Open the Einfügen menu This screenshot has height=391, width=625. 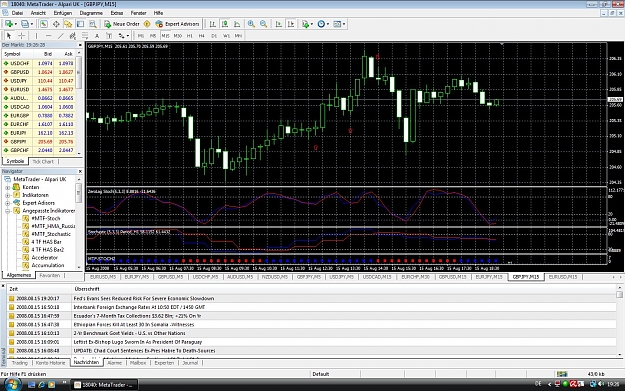pyautogui.click(x=63, y=13)
